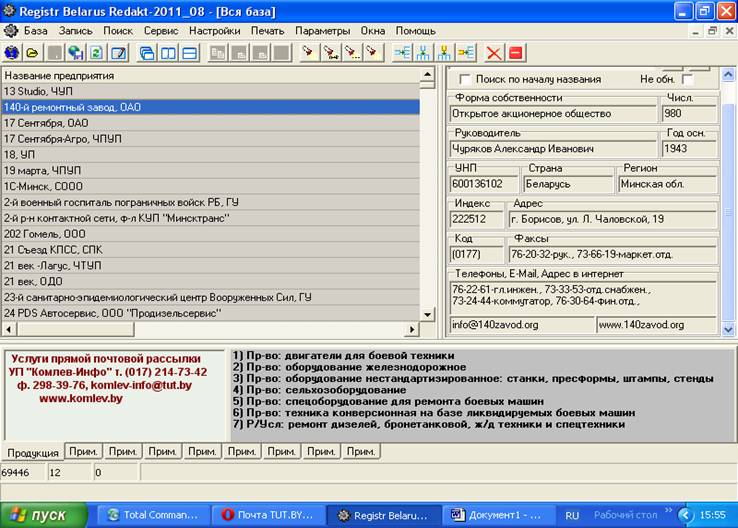Click the red stop toolbar icon
This screenshot has width=738, height=528.
click(x=515, y=52)
